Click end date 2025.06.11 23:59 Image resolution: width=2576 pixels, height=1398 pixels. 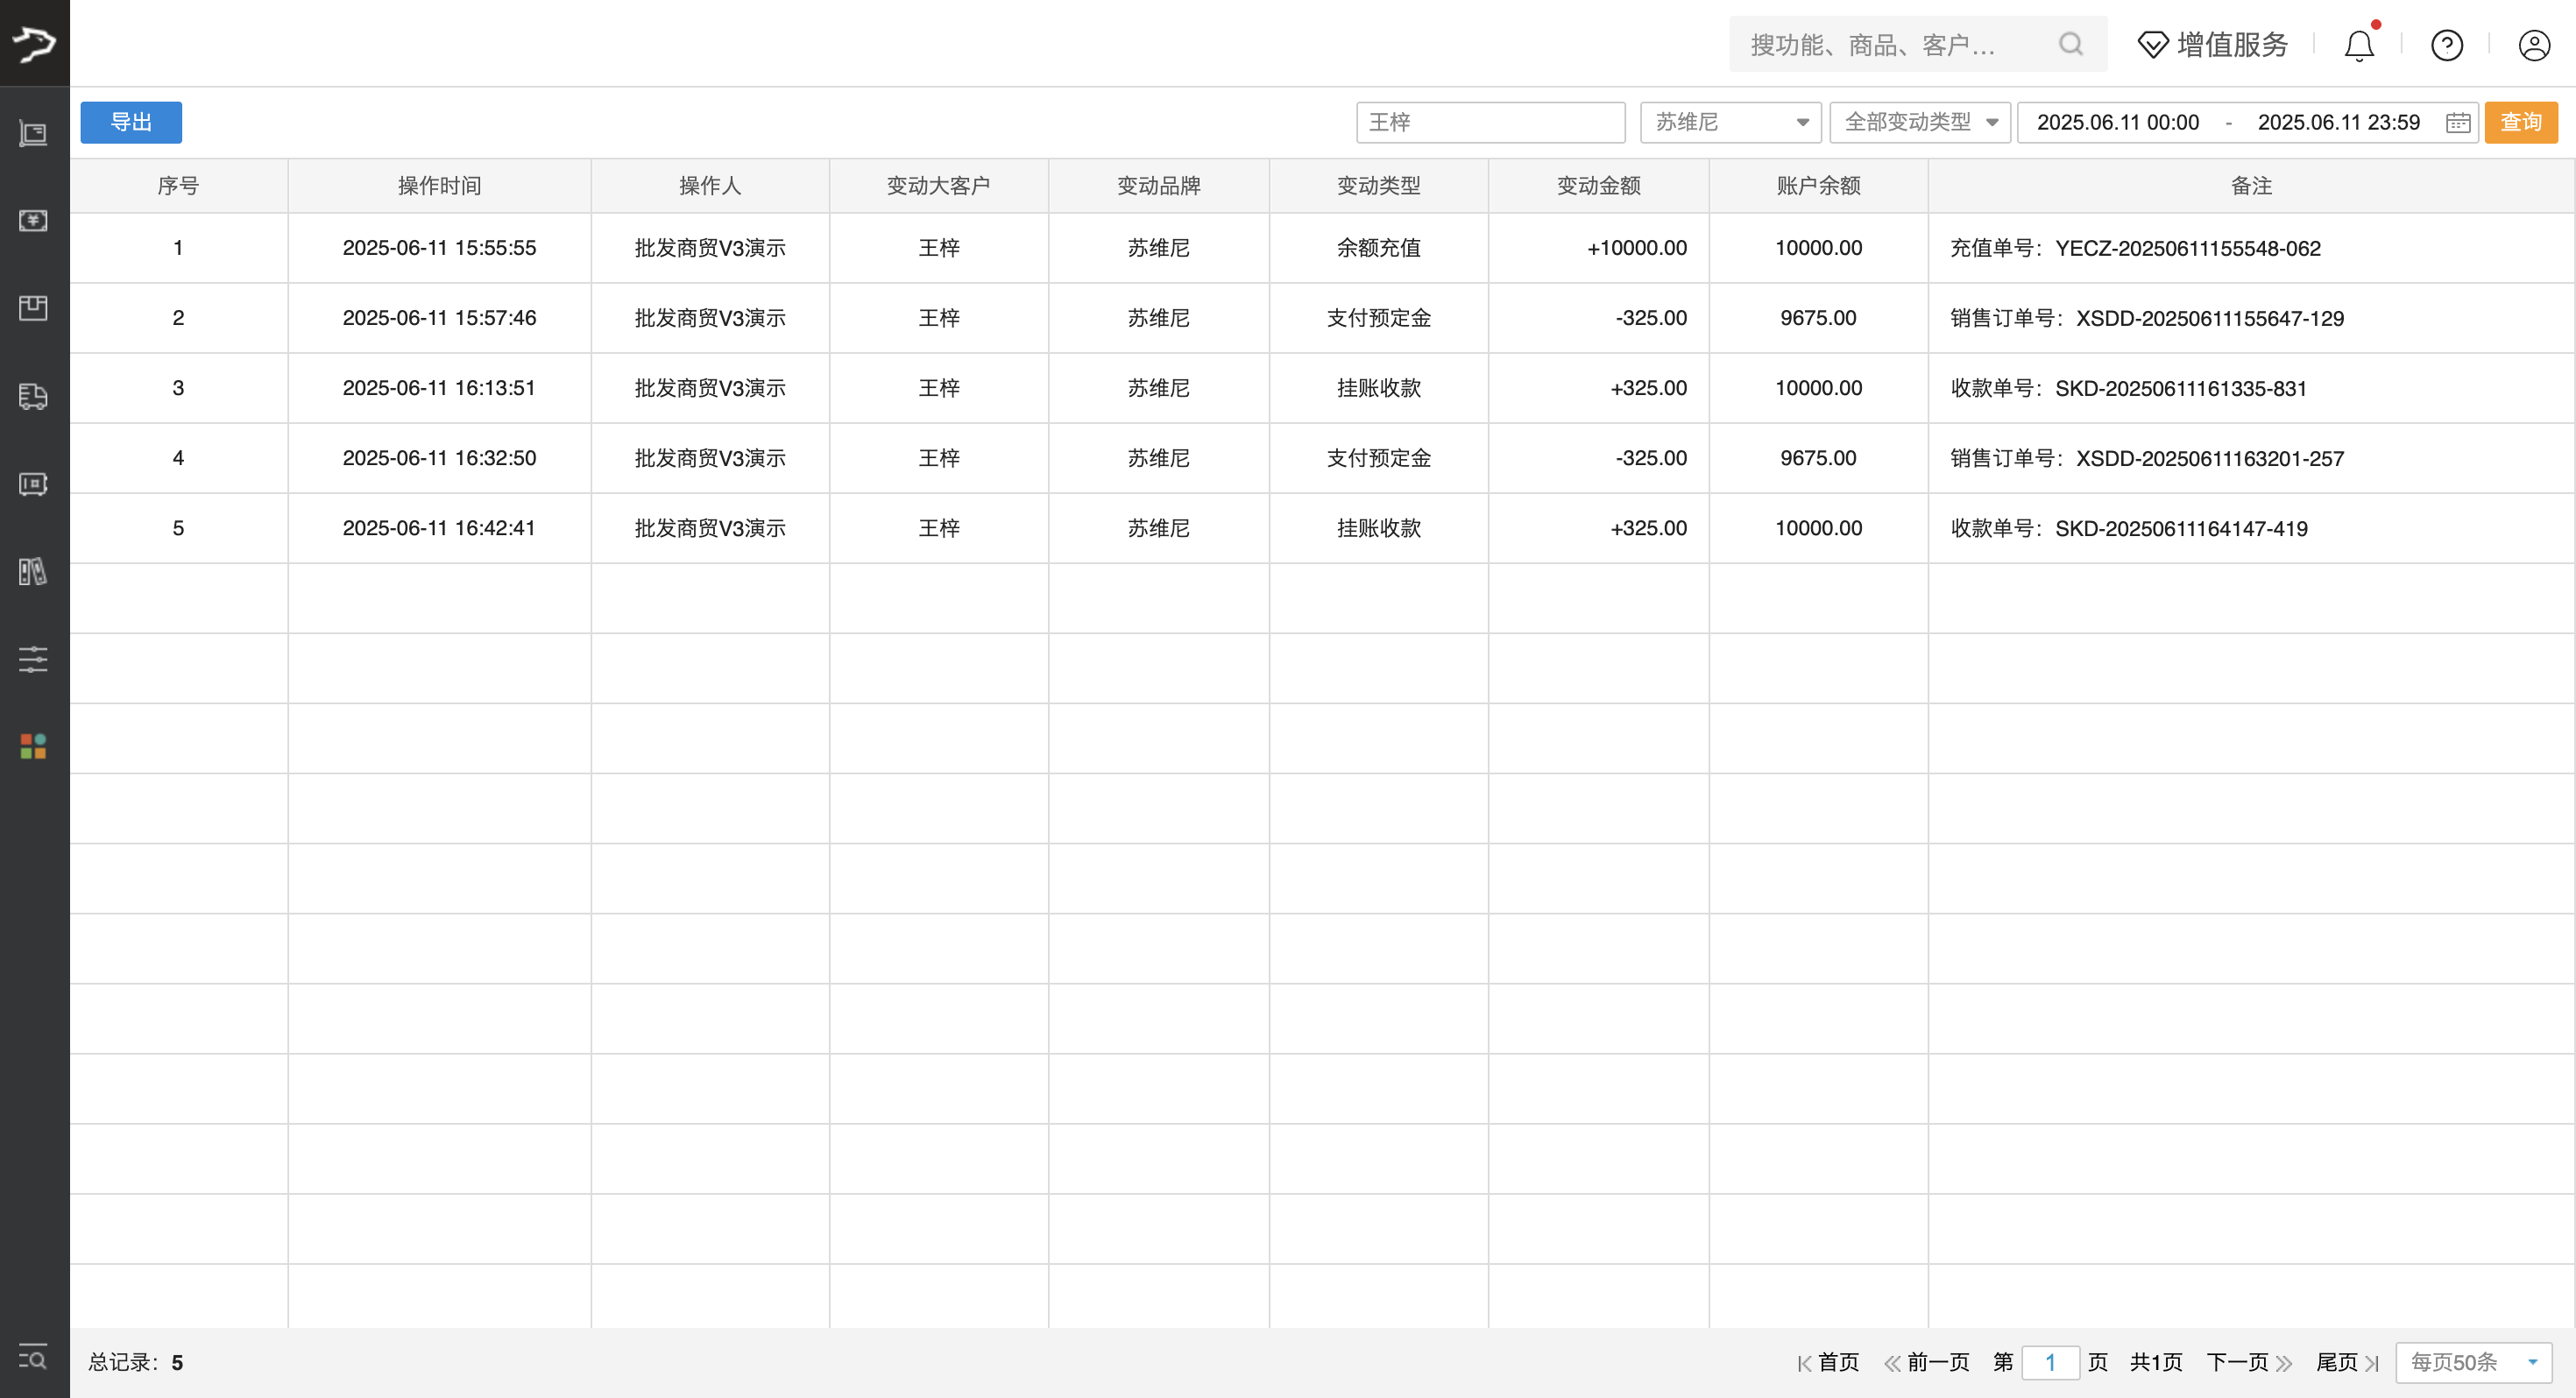coord(2338,122)
